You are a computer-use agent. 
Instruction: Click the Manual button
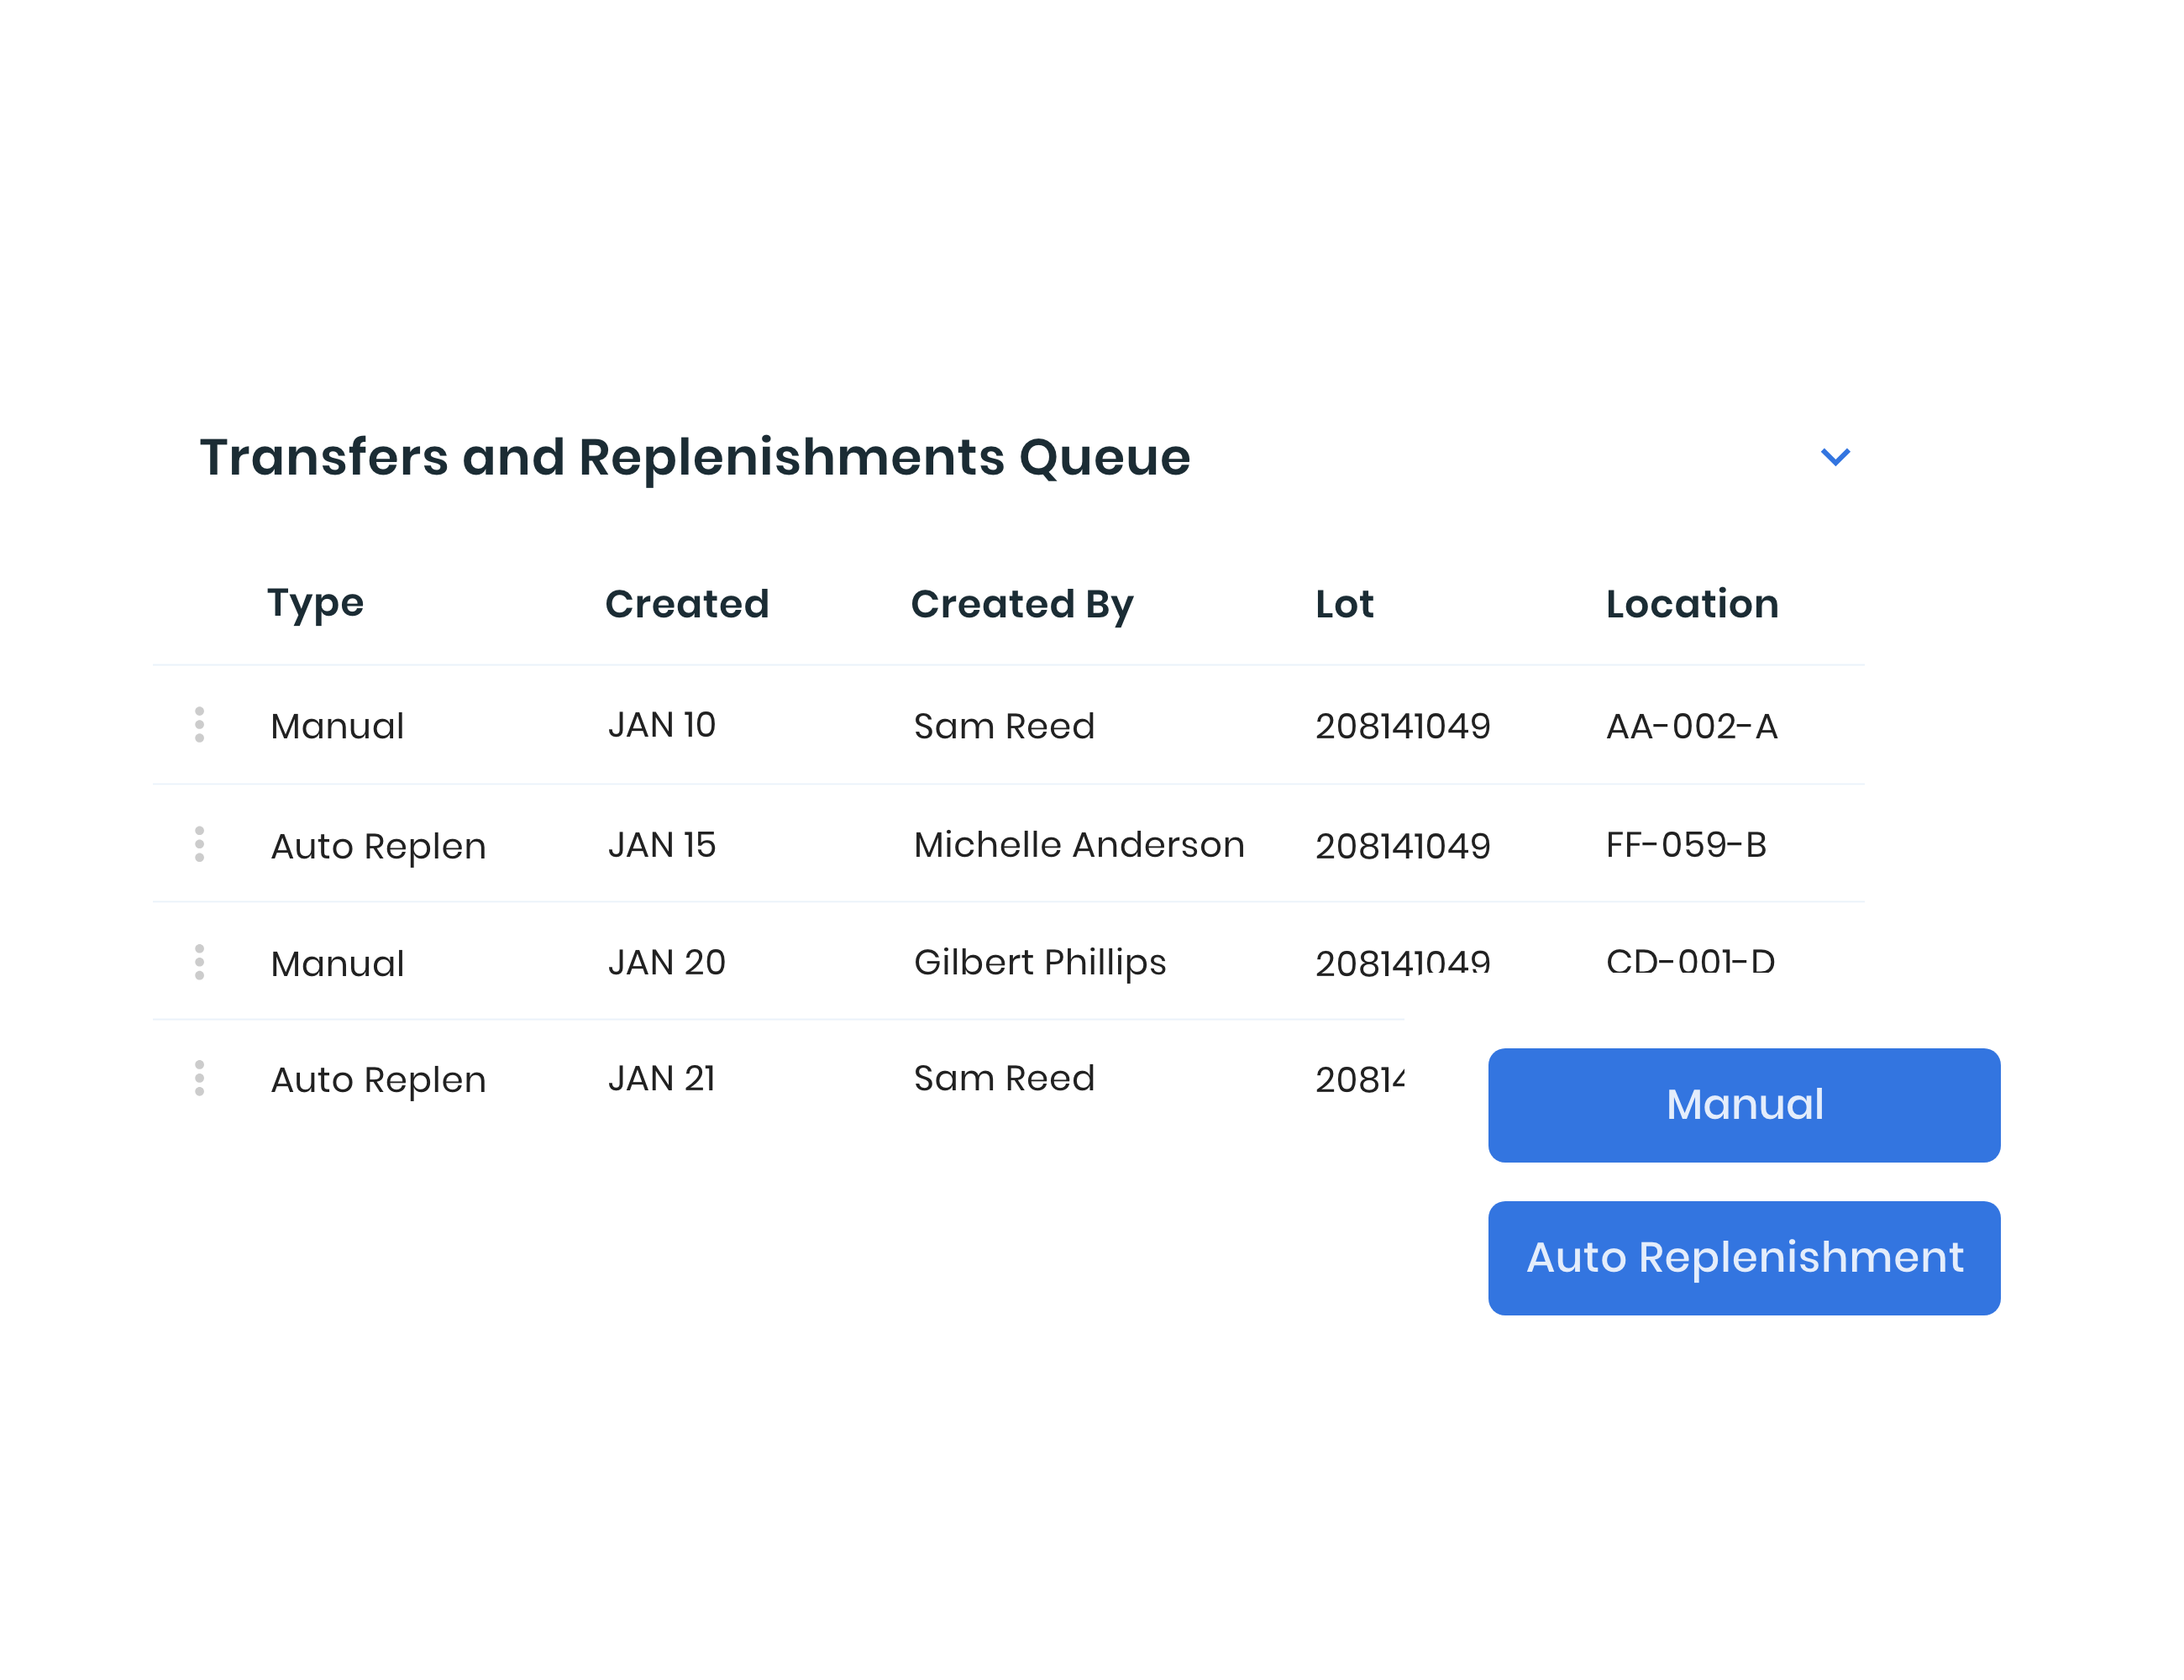(x=1744, y=1105)
